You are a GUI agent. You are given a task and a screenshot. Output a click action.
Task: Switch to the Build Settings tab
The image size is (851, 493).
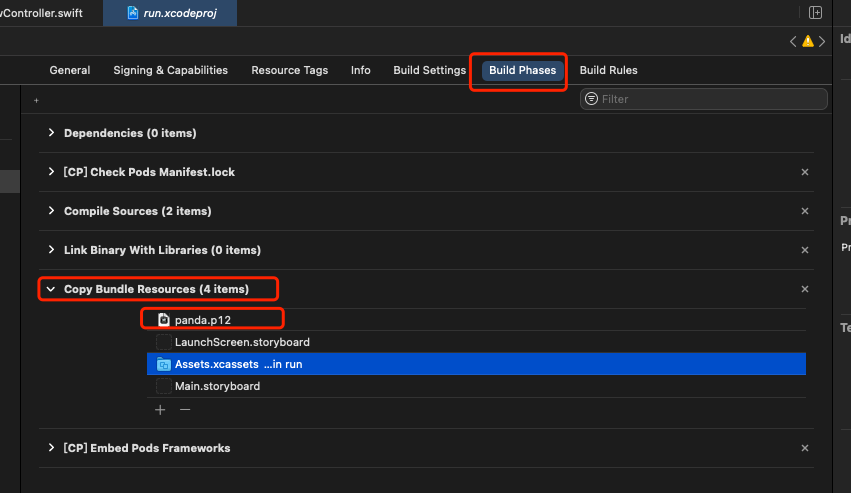click(429, 70)
